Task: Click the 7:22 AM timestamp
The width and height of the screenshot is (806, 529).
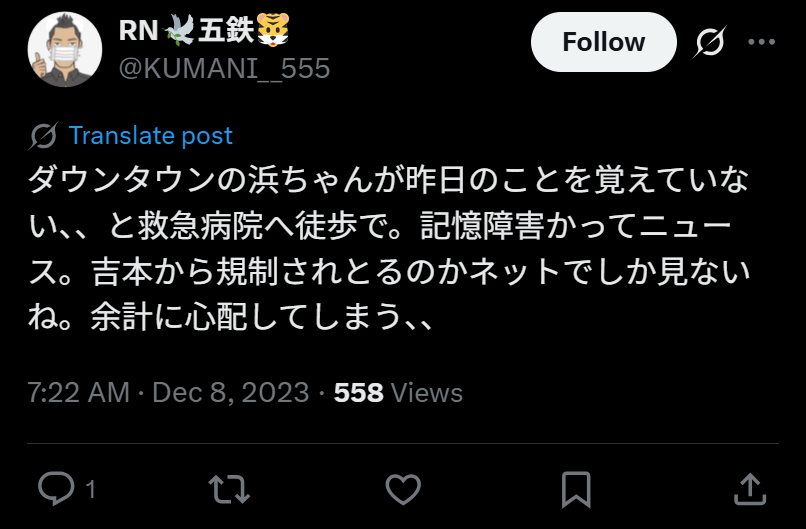Action: pos(78,393)
